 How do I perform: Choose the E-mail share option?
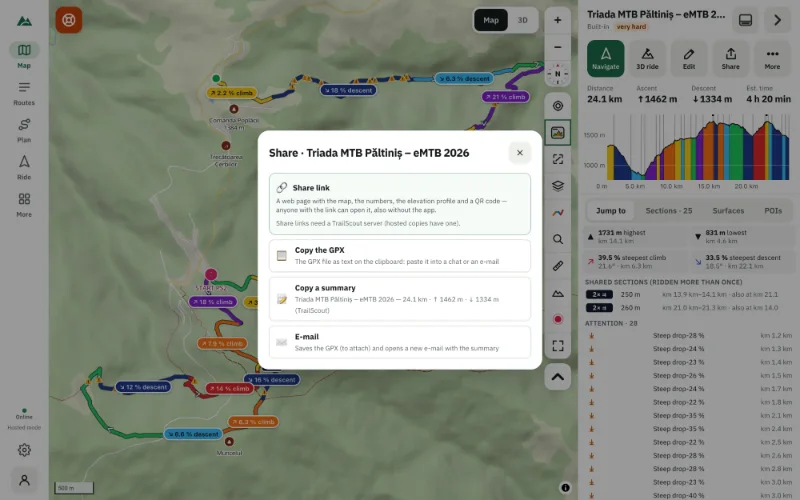pyautogui.click(x=399, y=342)
